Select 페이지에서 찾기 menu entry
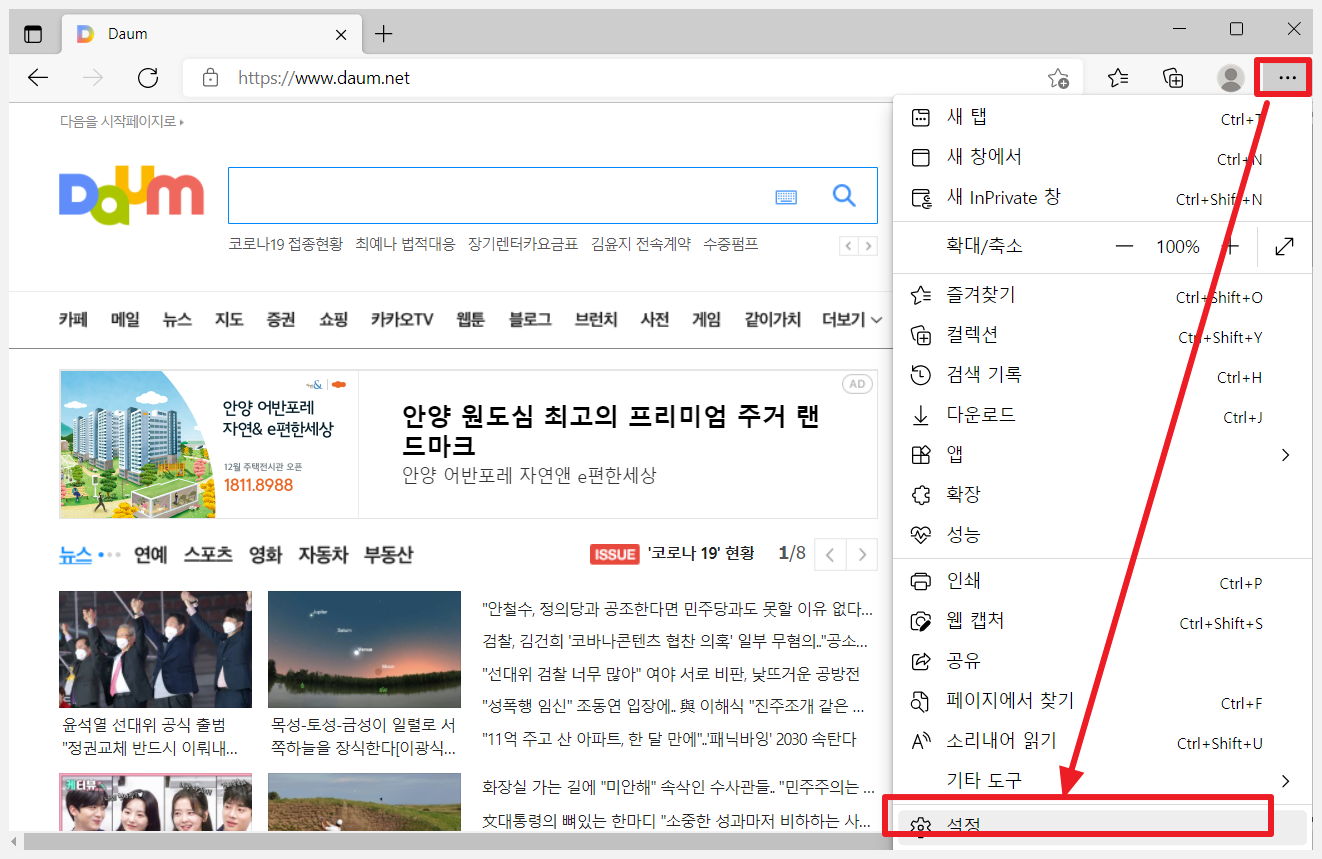The height and width of the screenshot is (859, 1322). coord(1102,702)
